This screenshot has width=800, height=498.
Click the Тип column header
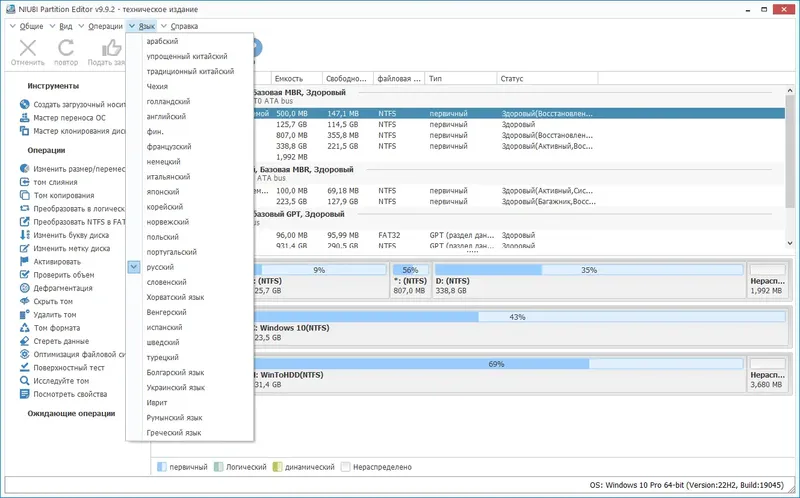461,79
